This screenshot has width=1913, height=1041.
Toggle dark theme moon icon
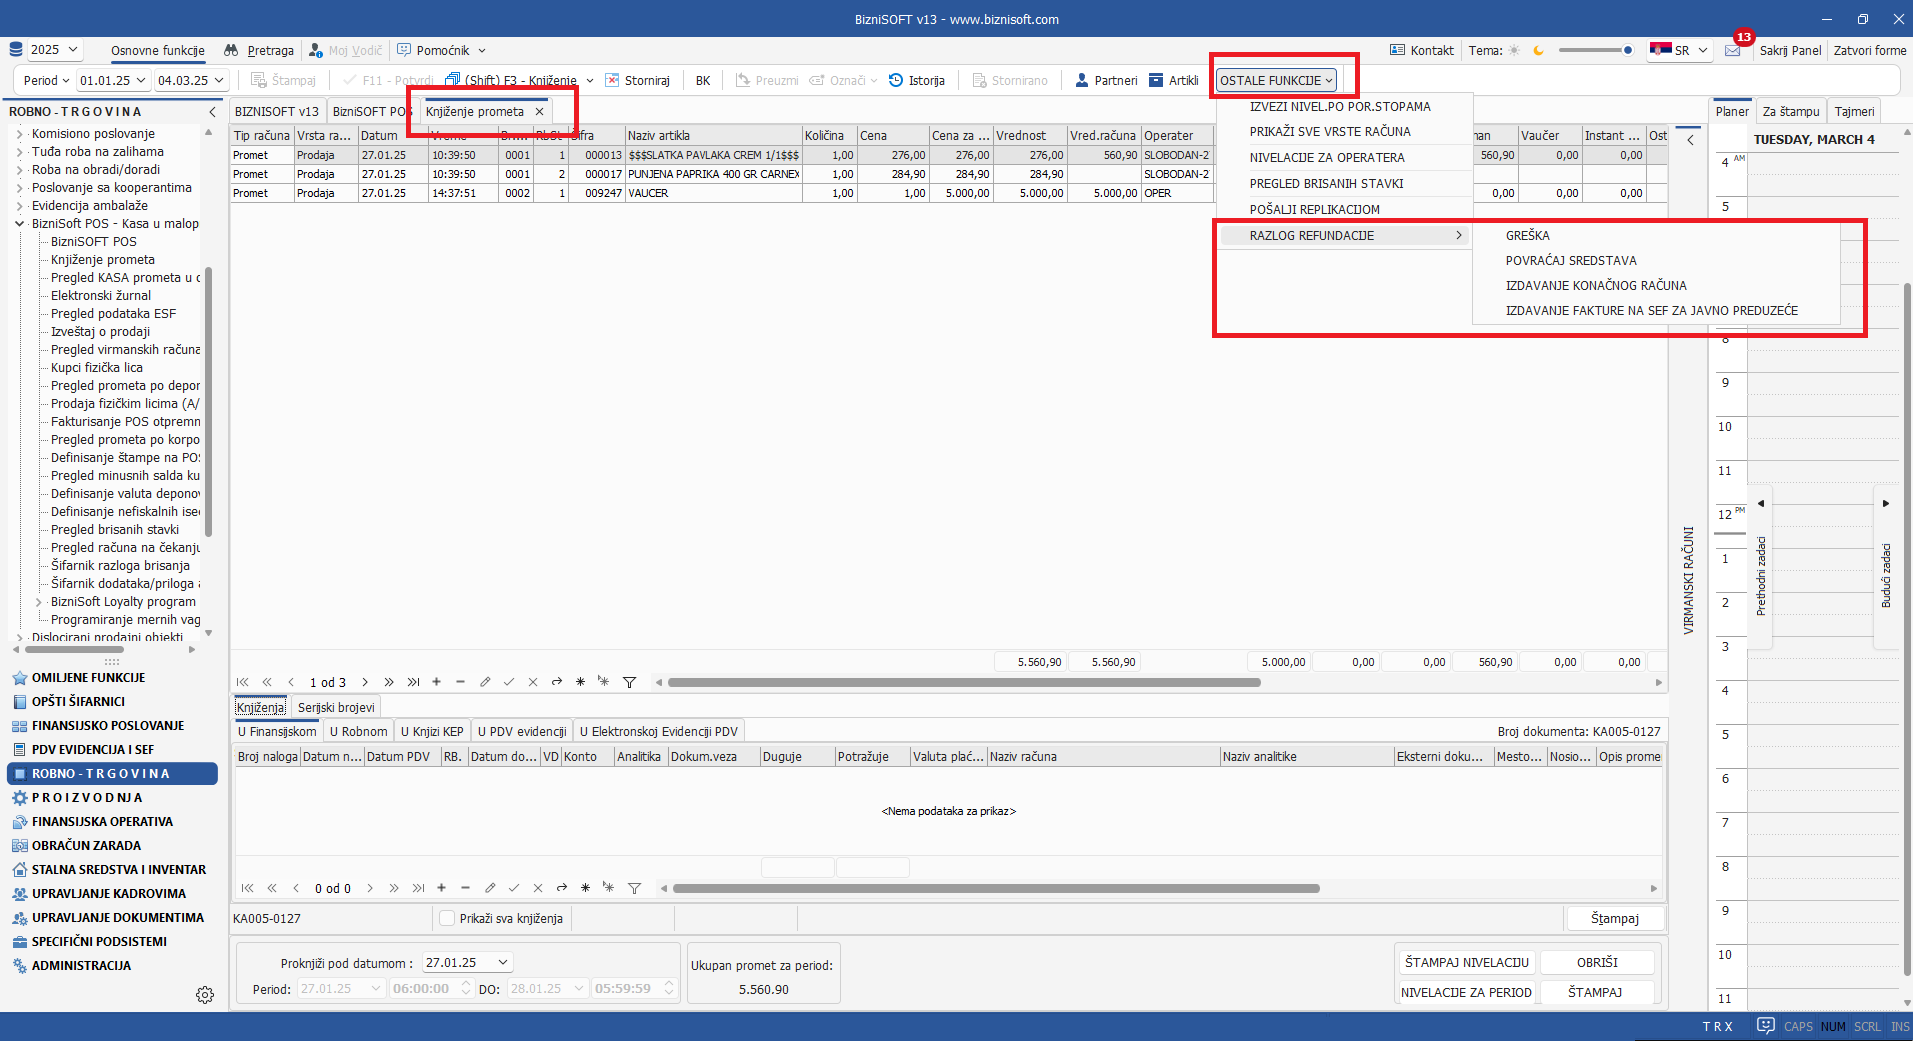(1539, 51)
